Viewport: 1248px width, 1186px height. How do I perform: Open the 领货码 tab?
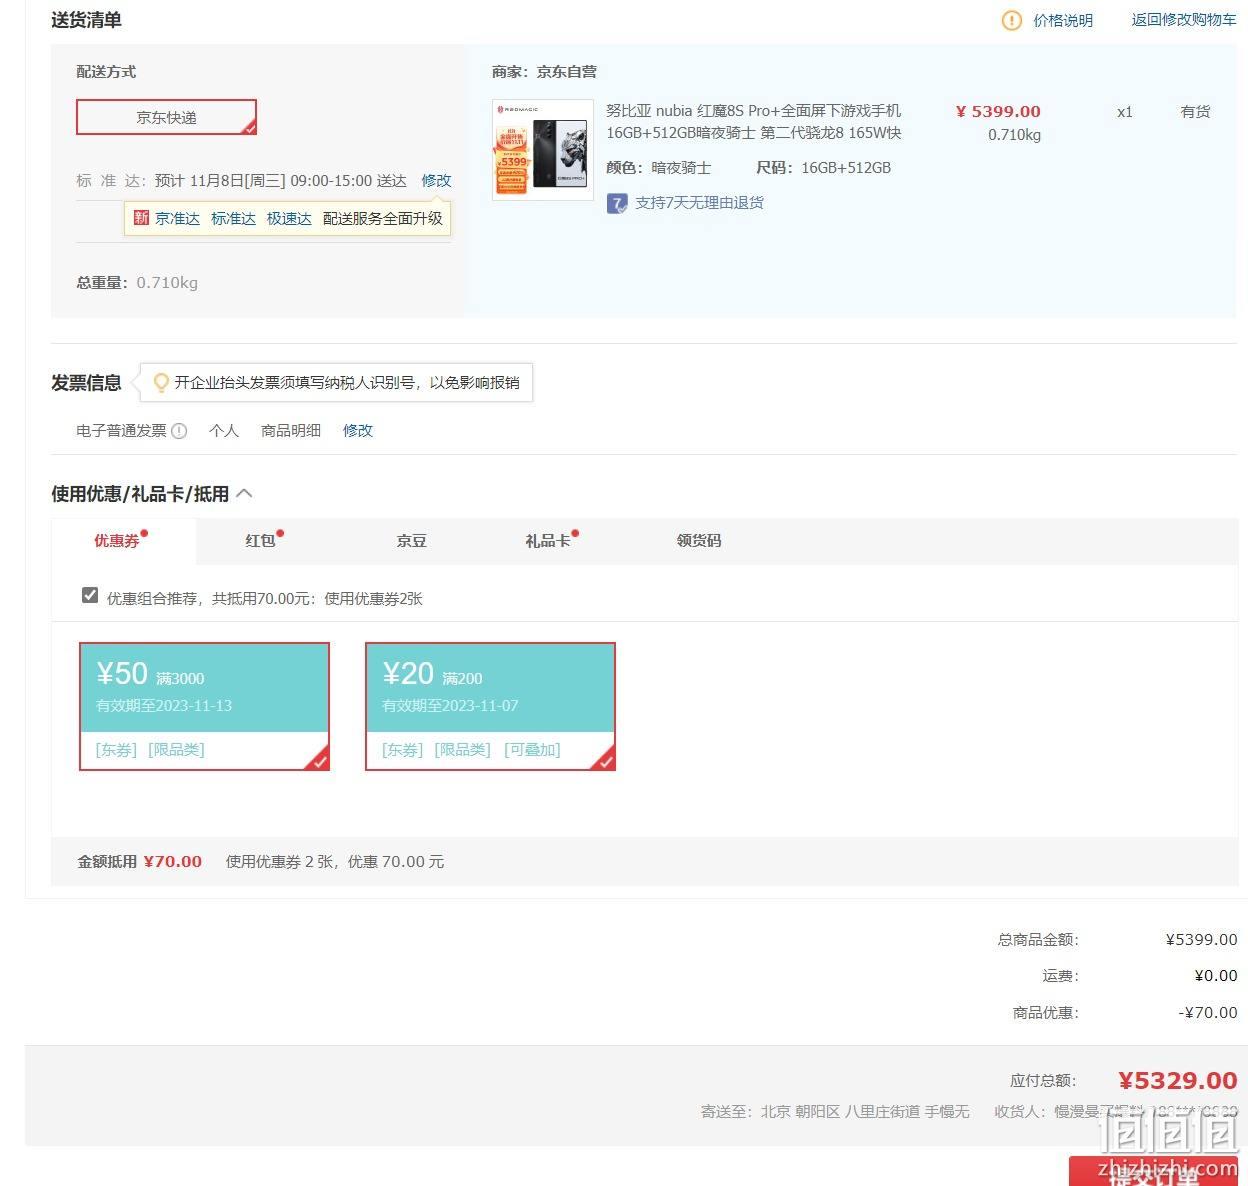click(x=699, y=541)
